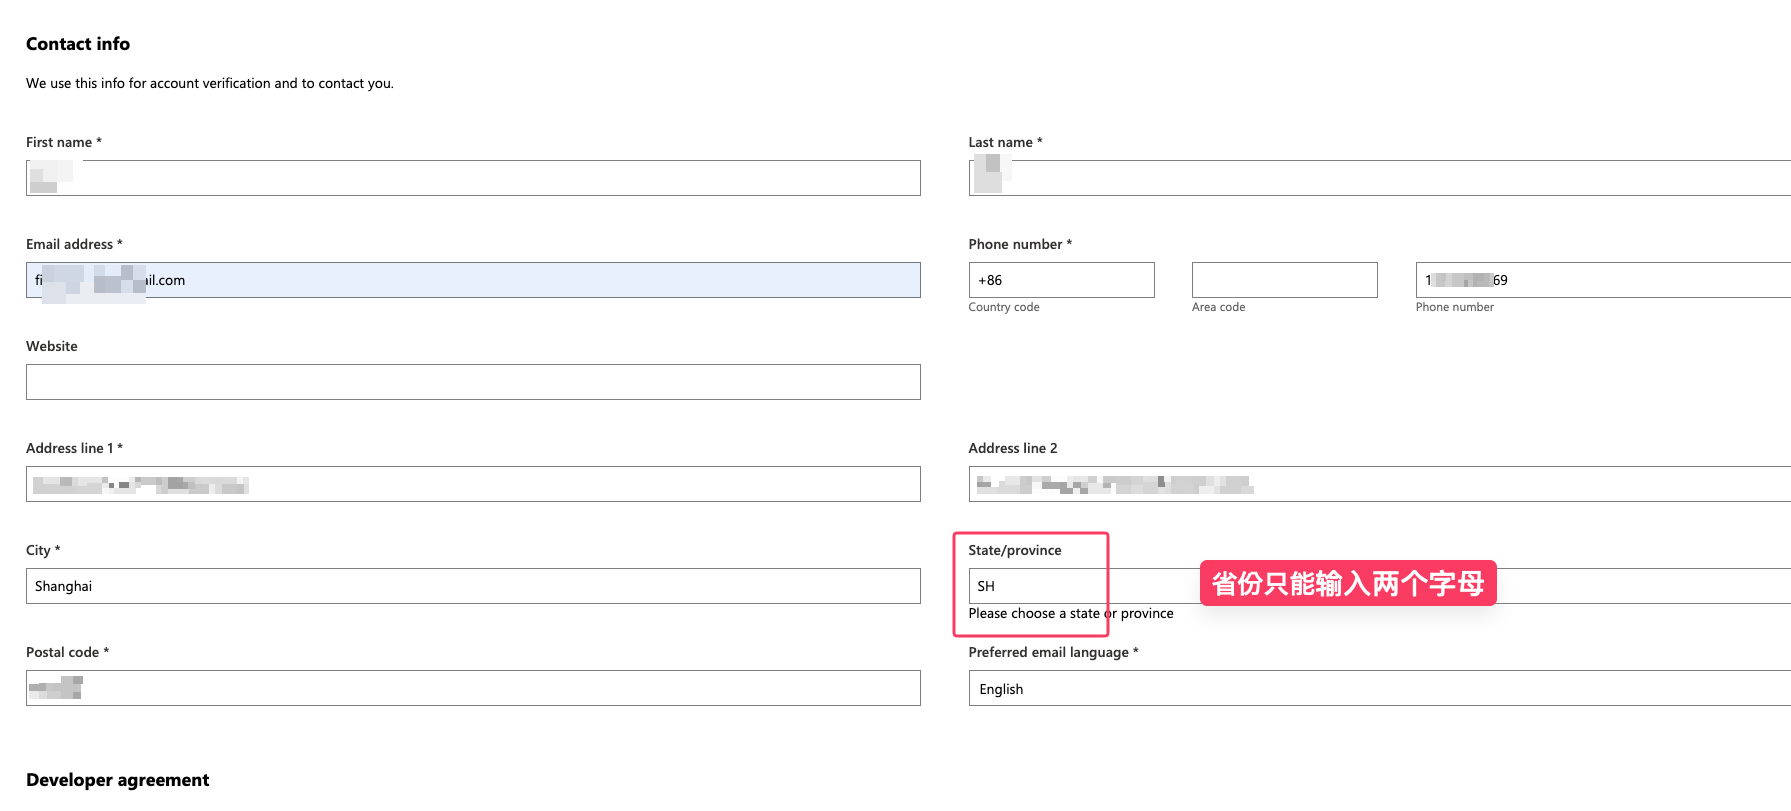Focus the State/province field containing SH
Image resolution: width=1791 pixels, height=811 pixels.
pos(1080,586)
